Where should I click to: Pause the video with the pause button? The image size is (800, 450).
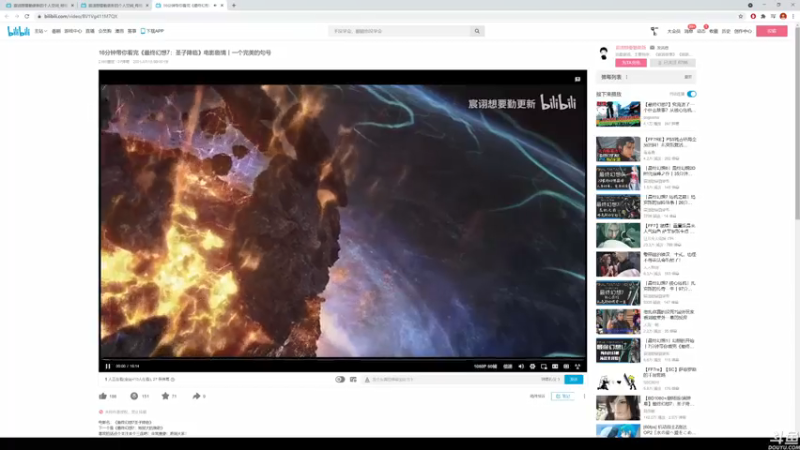click(x=108, y=366)
